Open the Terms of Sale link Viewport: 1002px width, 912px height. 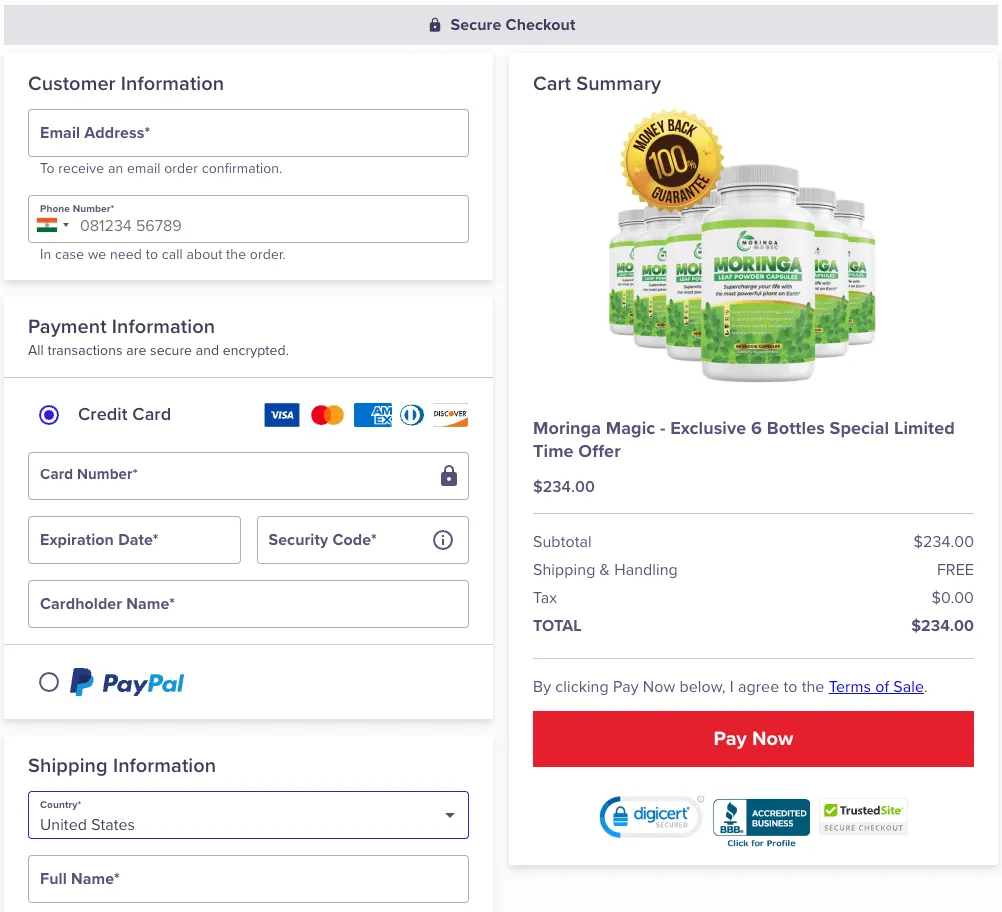(x=875, y=687)
